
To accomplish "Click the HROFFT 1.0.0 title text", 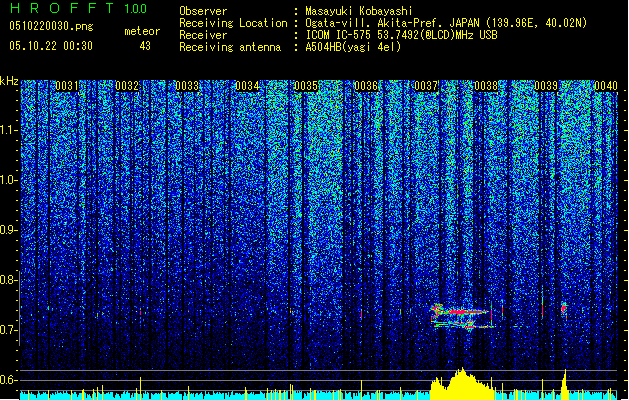I will pyautogui.click(x=78, y=8).
